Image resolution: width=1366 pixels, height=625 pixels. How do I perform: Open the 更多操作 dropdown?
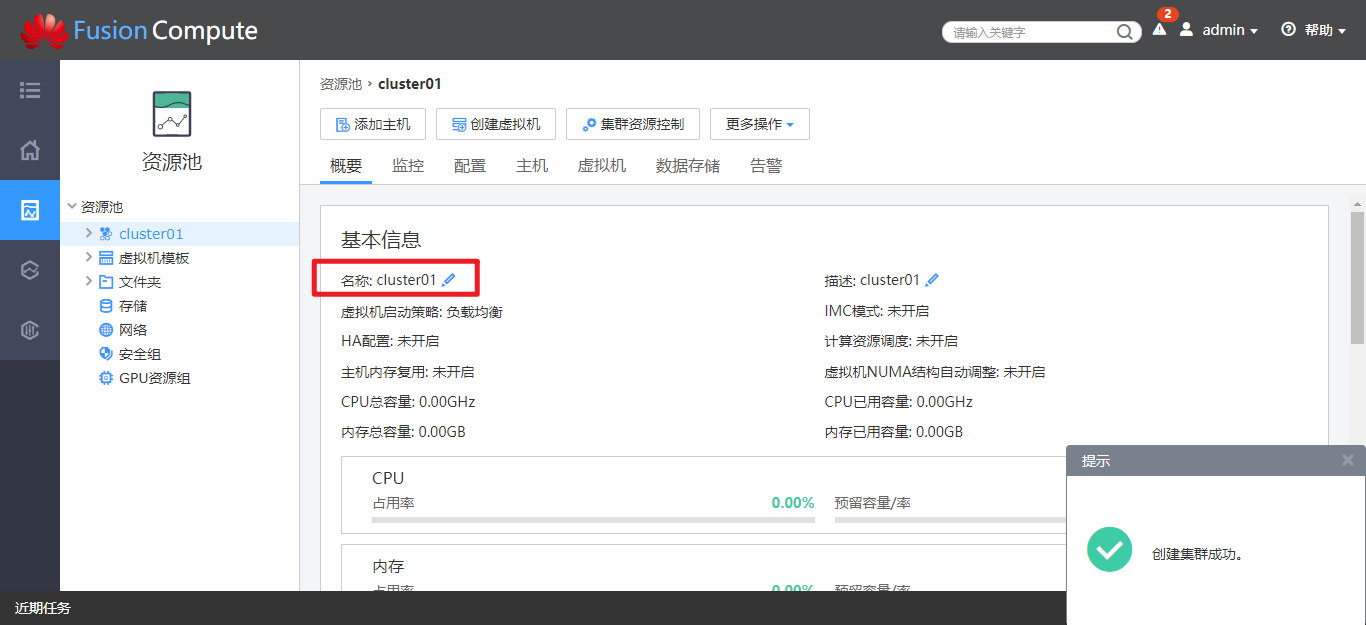(760, 124)
